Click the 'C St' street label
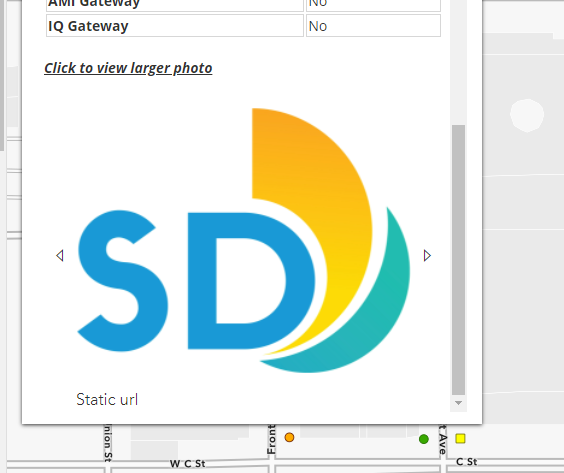This screenshot has height=473, width=564. [x=467, y=461]
